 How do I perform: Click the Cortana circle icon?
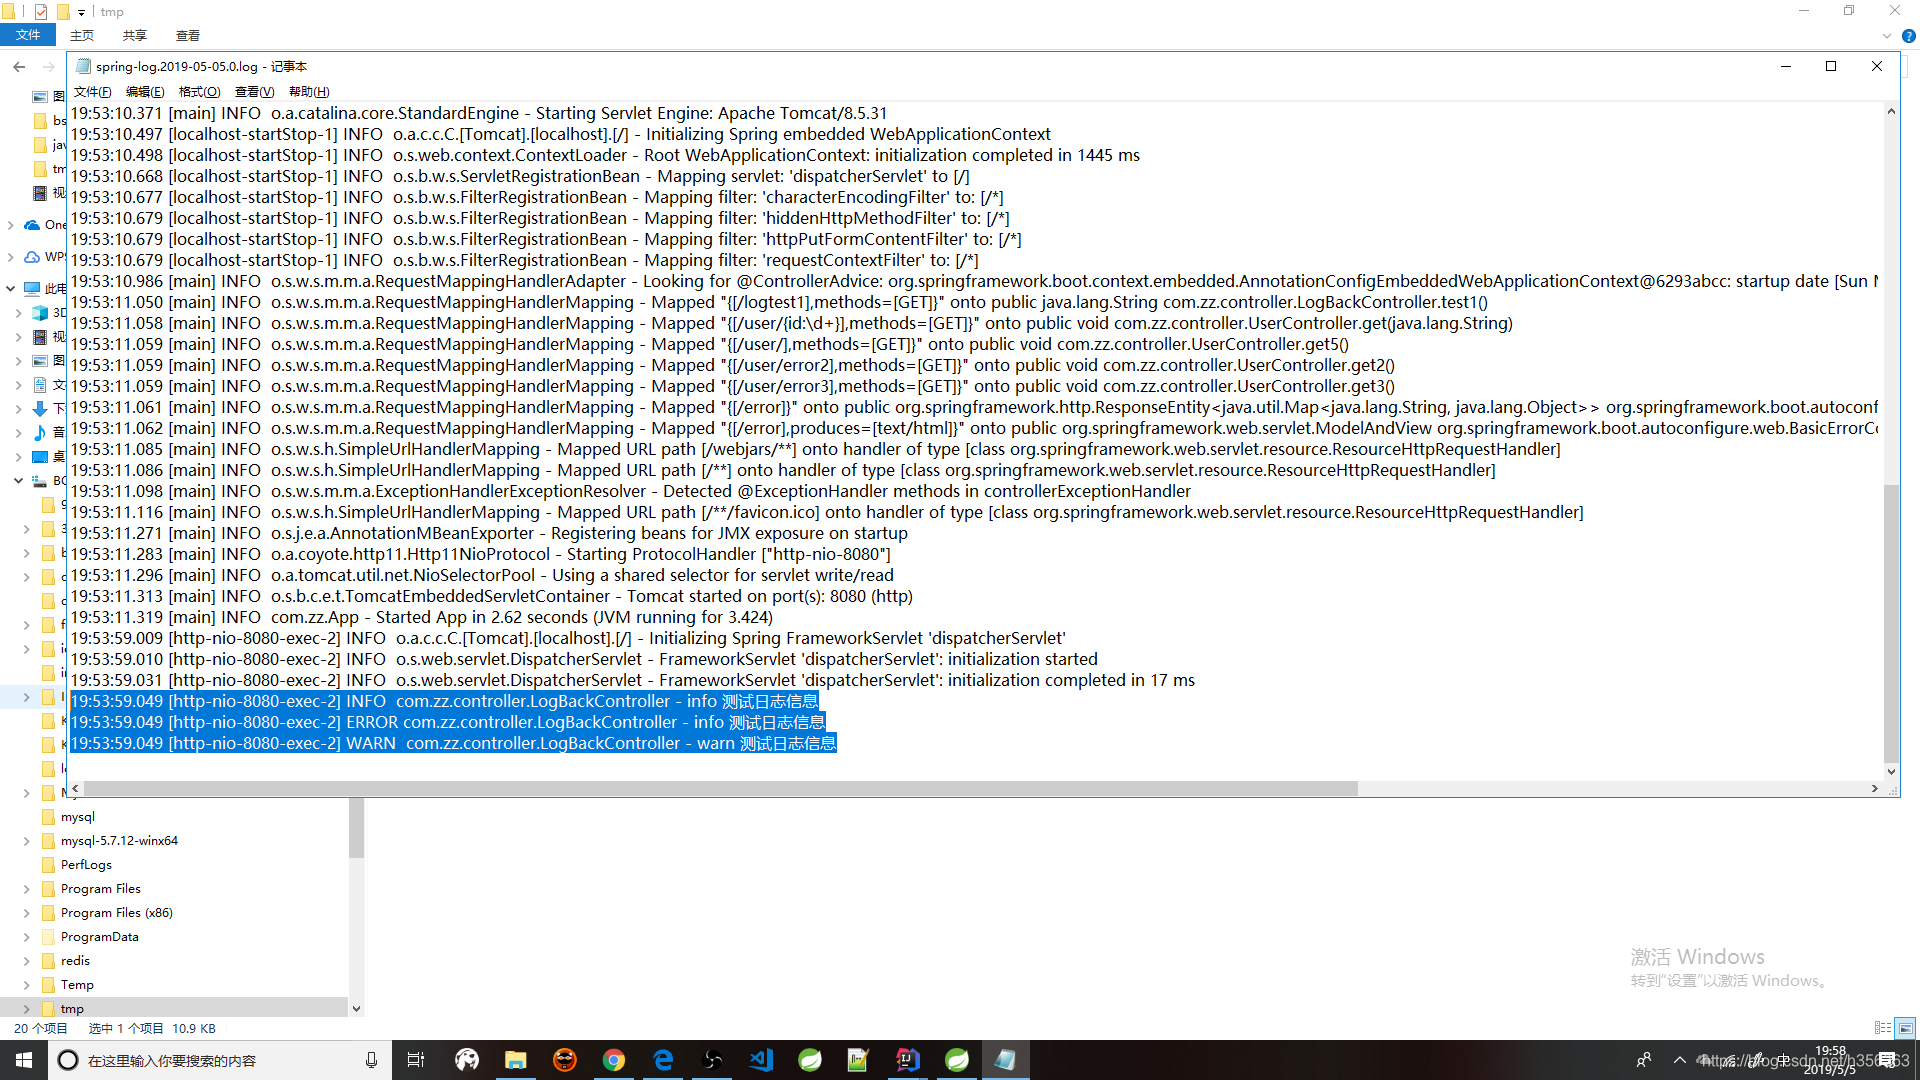click(x=68, y=1060)
